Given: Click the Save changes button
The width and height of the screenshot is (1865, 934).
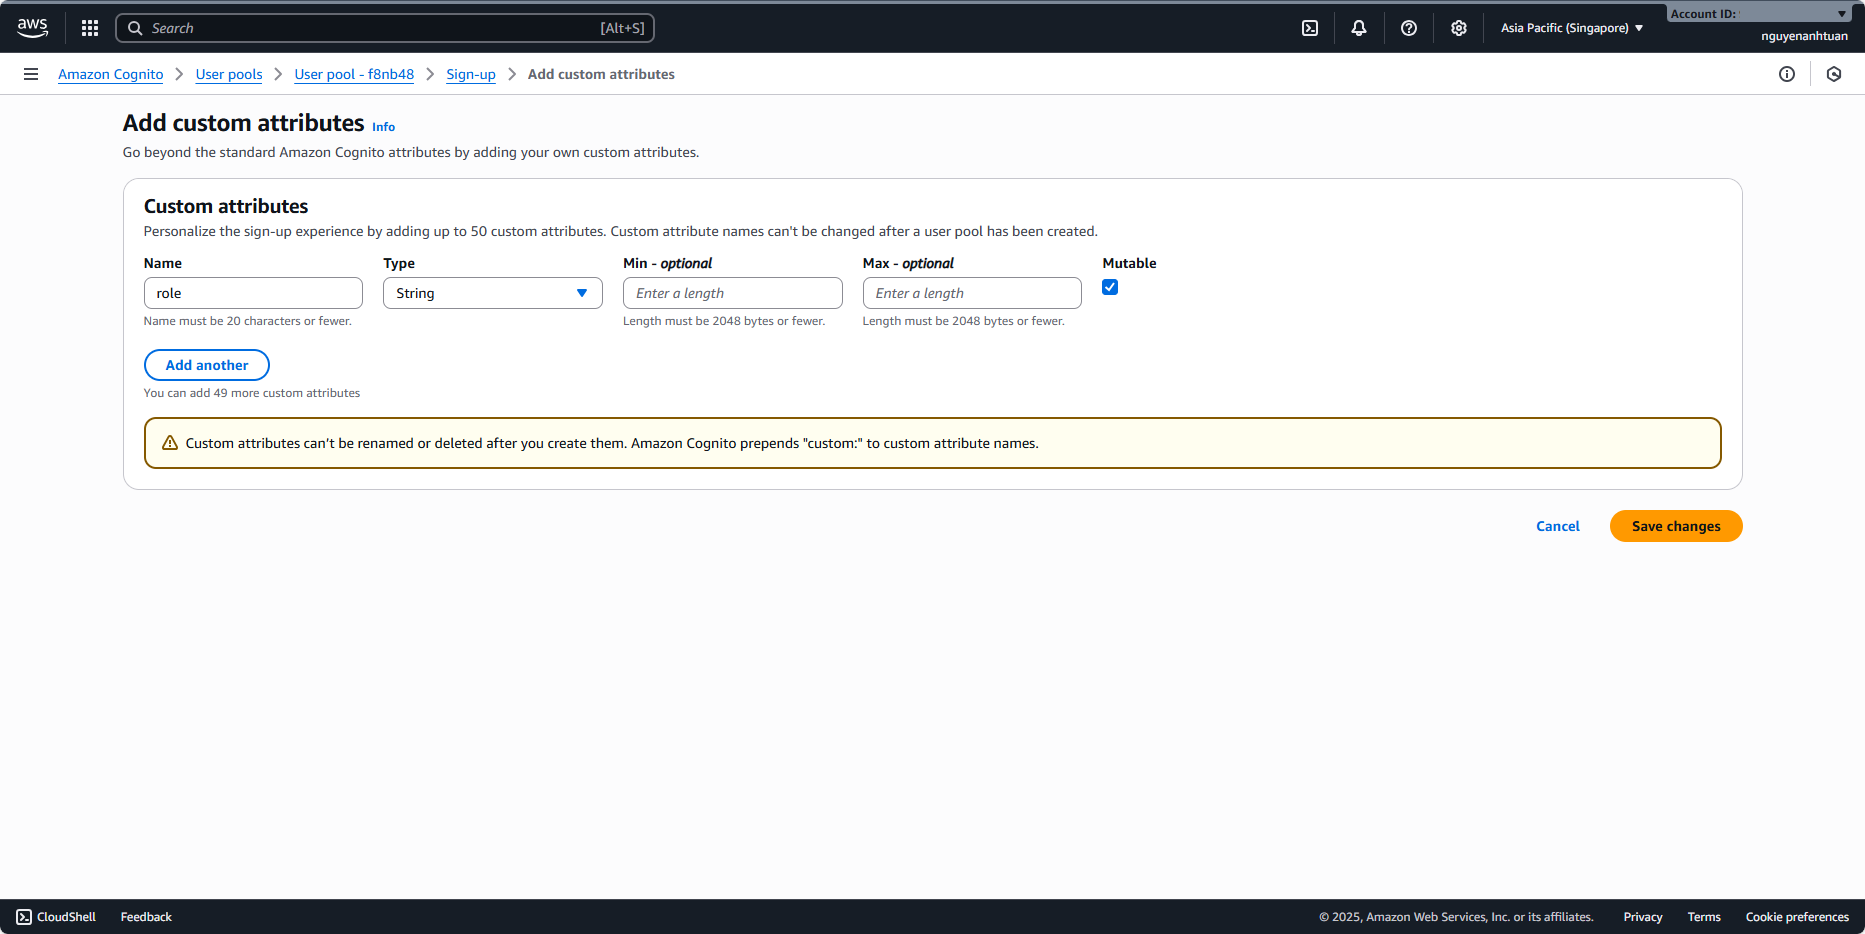Looking at the screenshot, I should point(1676,526).
